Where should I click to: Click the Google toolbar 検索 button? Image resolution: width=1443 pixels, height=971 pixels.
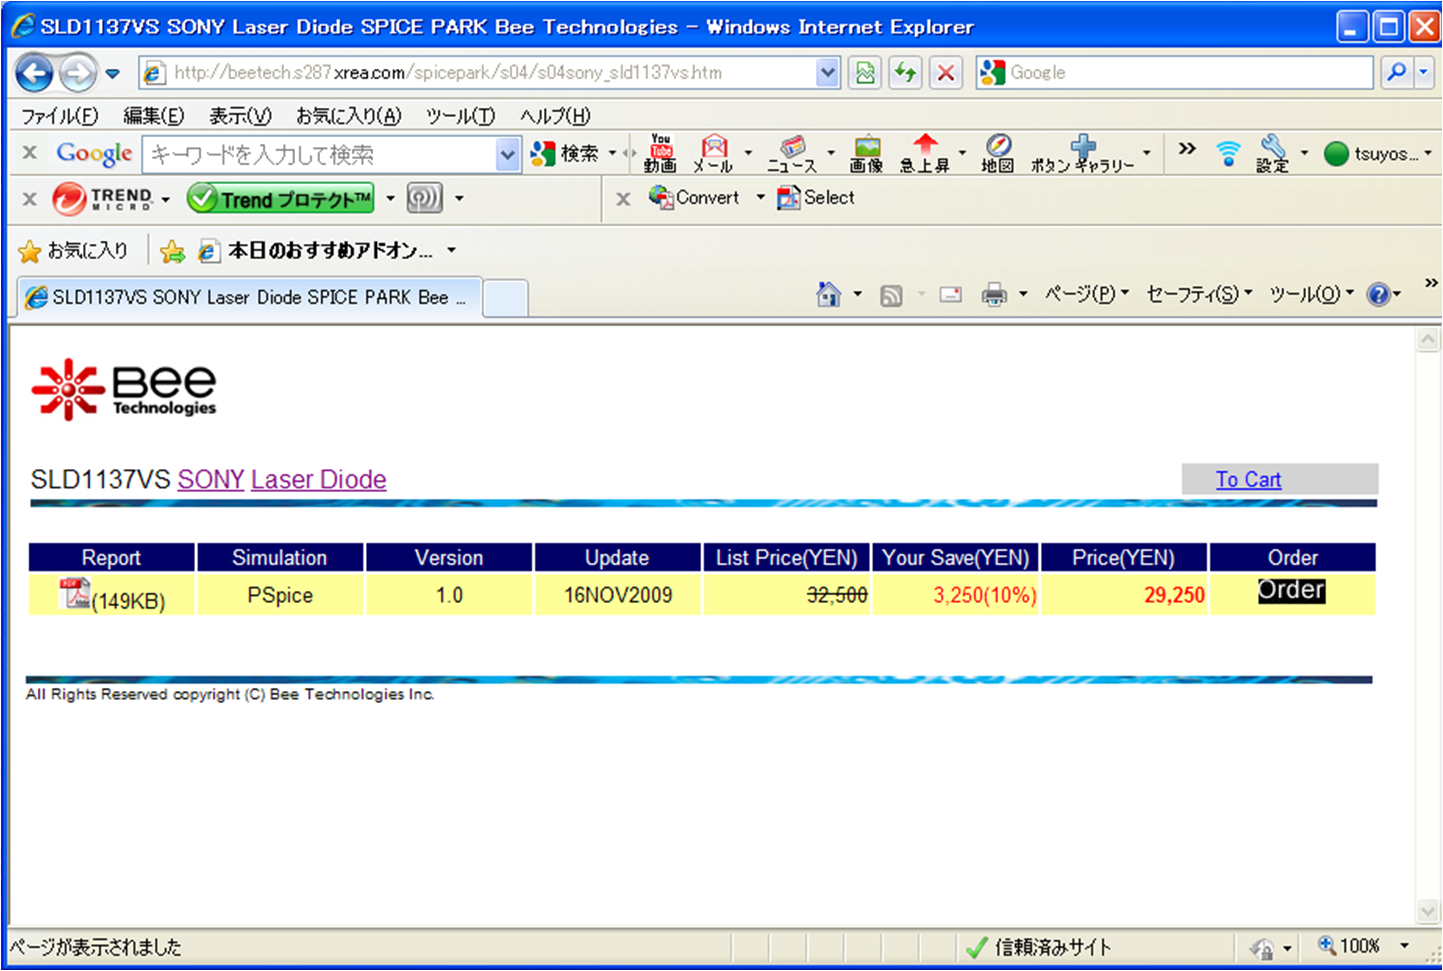(566, 153)
